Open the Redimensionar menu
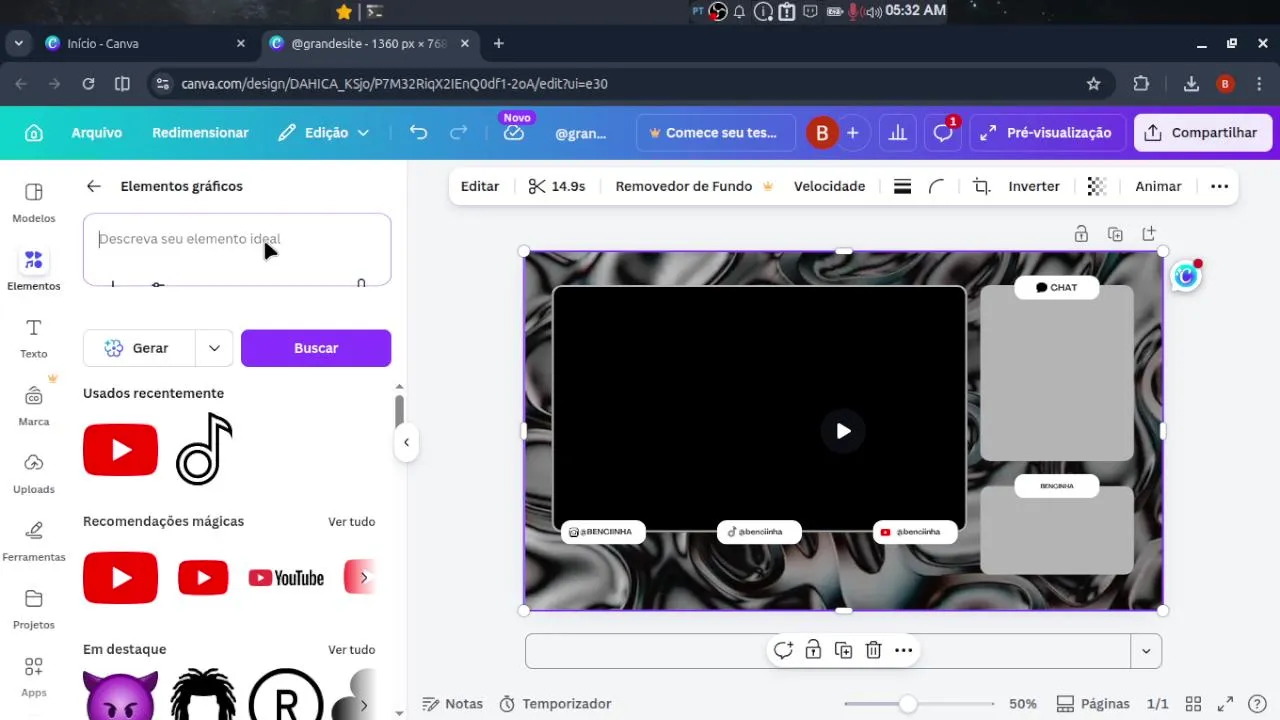This screenshot has width=1280, height=720. [x=200, y=133]
